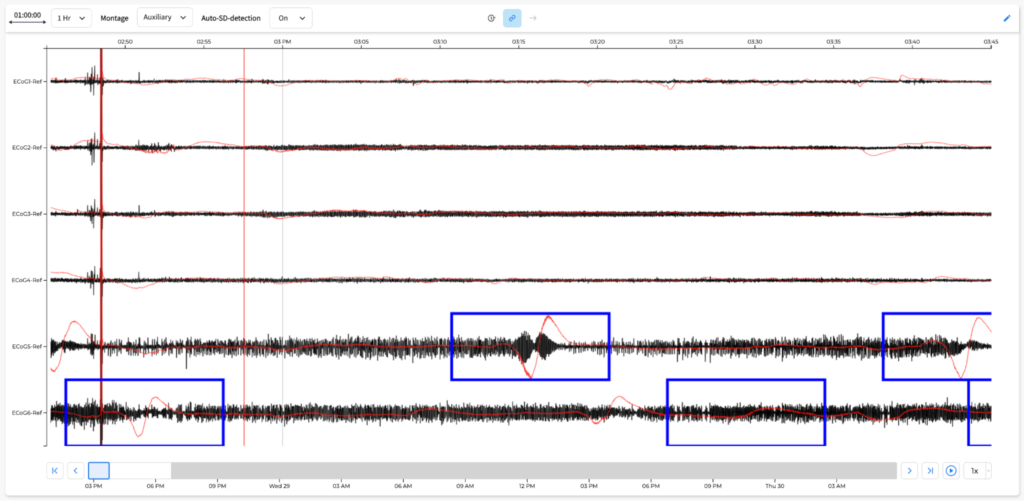Click the 03:30 time axis label

tap(754, 41)
